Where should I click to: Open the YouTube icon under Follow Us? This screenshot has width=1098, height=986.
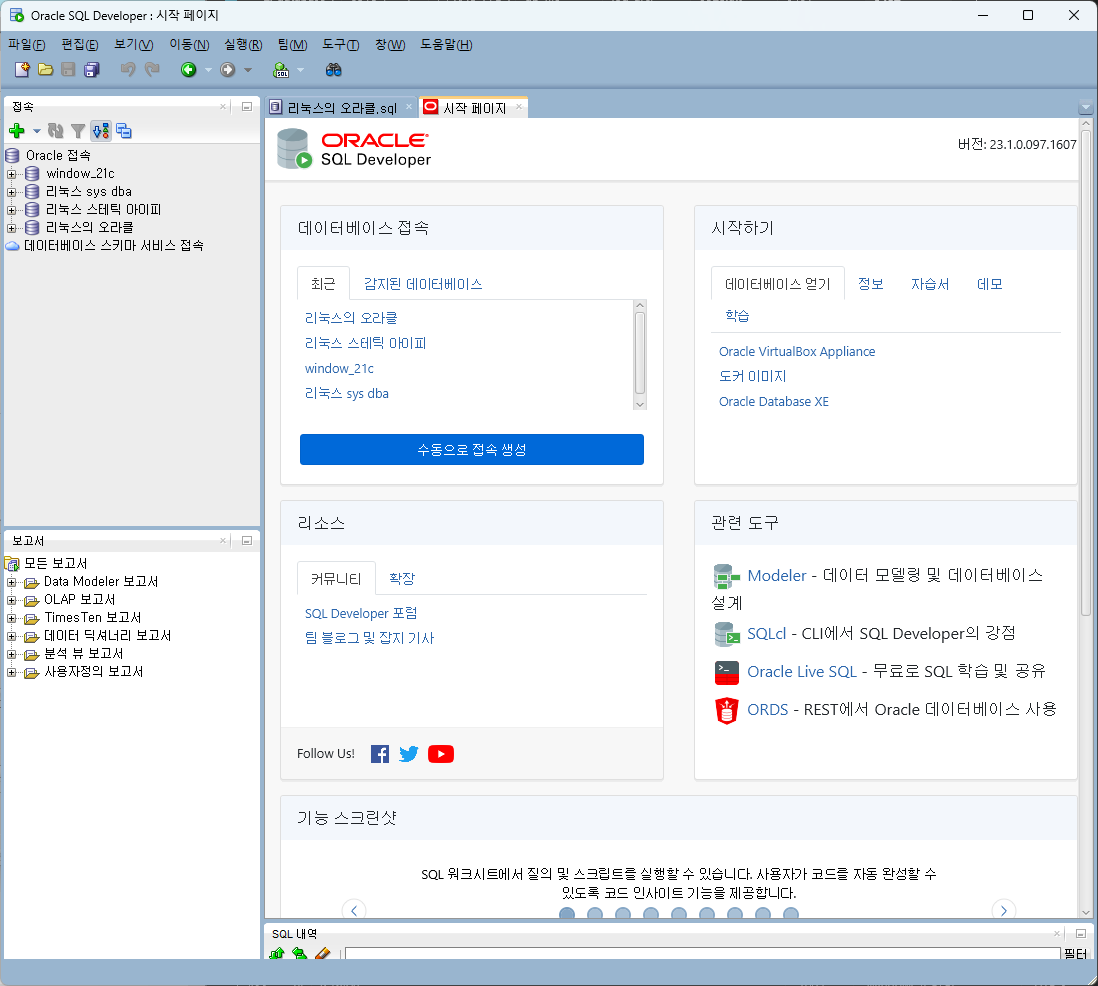[440, 754]
